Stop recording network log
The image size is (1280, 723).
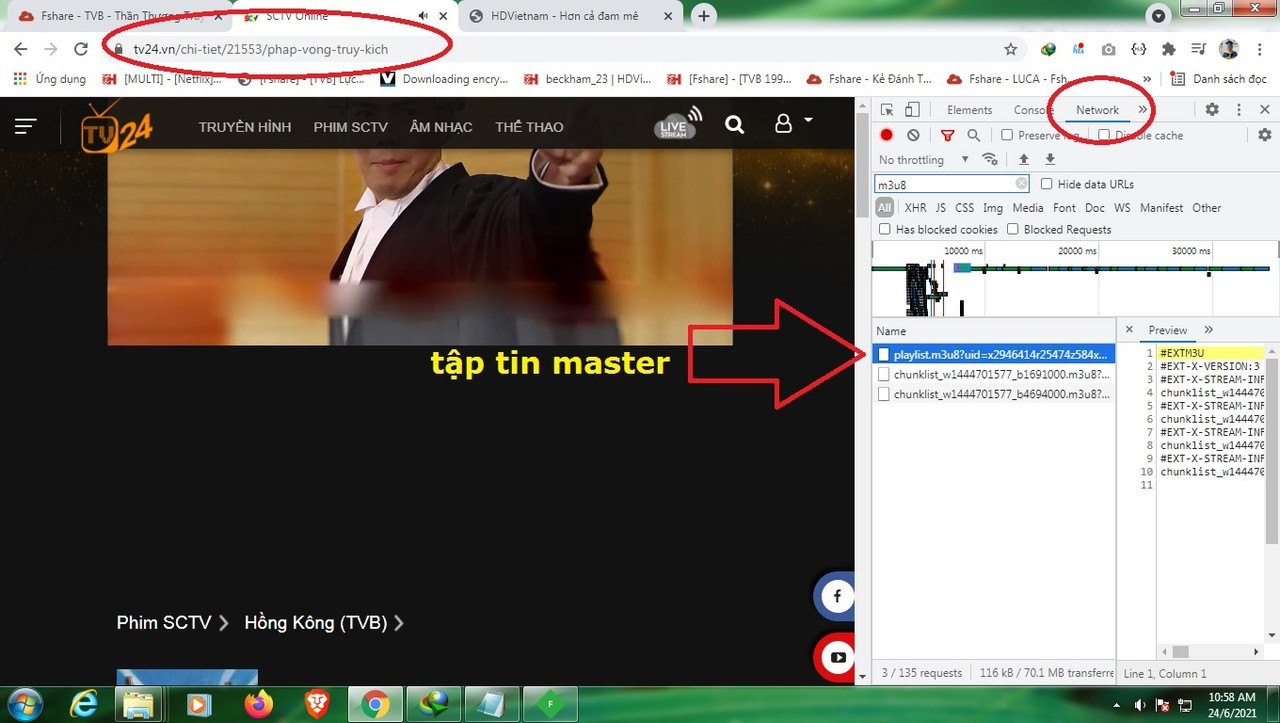[886, 135]
